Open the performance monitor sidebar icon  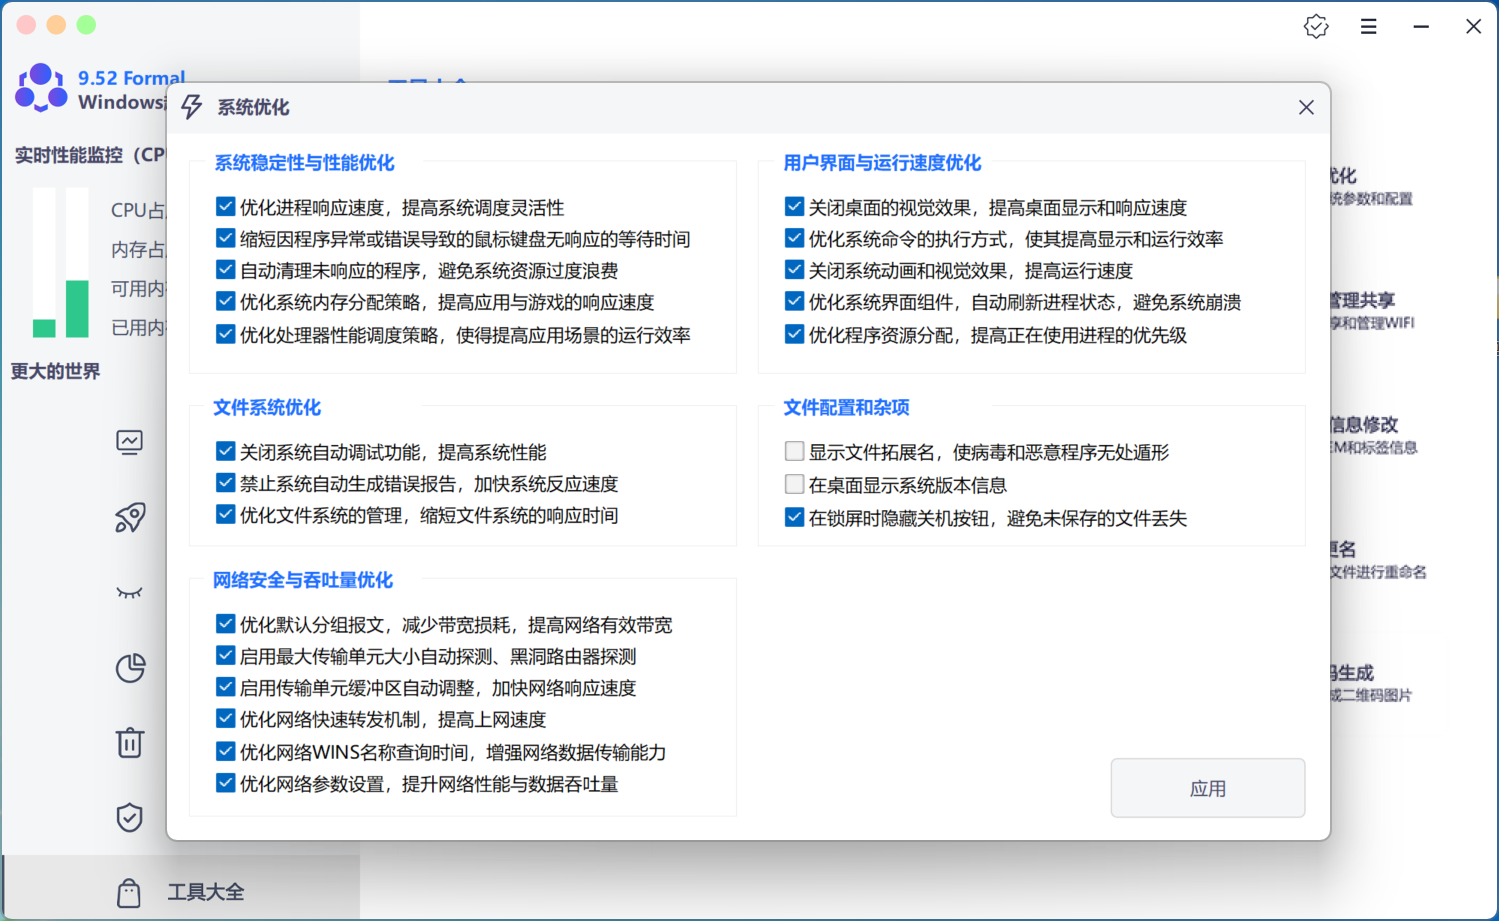[130, 442]
